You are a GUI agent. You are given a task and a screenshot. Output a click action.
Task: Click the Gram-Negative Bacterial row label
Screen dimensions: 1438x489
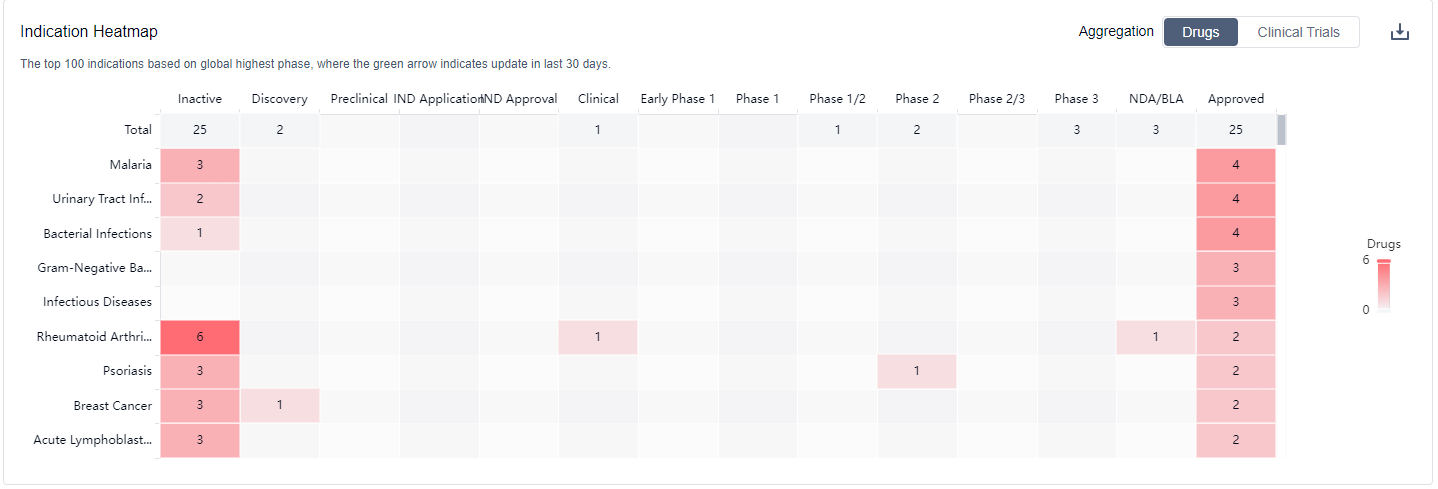(x=95, y=268)
